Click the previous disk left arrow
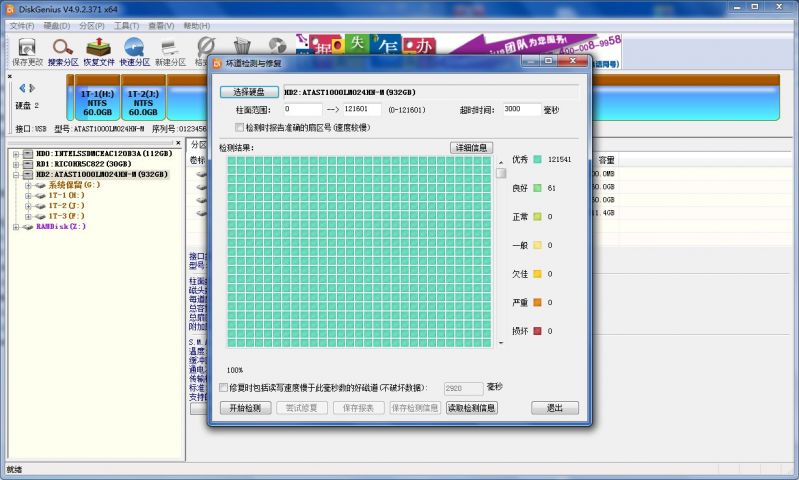Screen dimensions: 799x480 pos(22,89)
